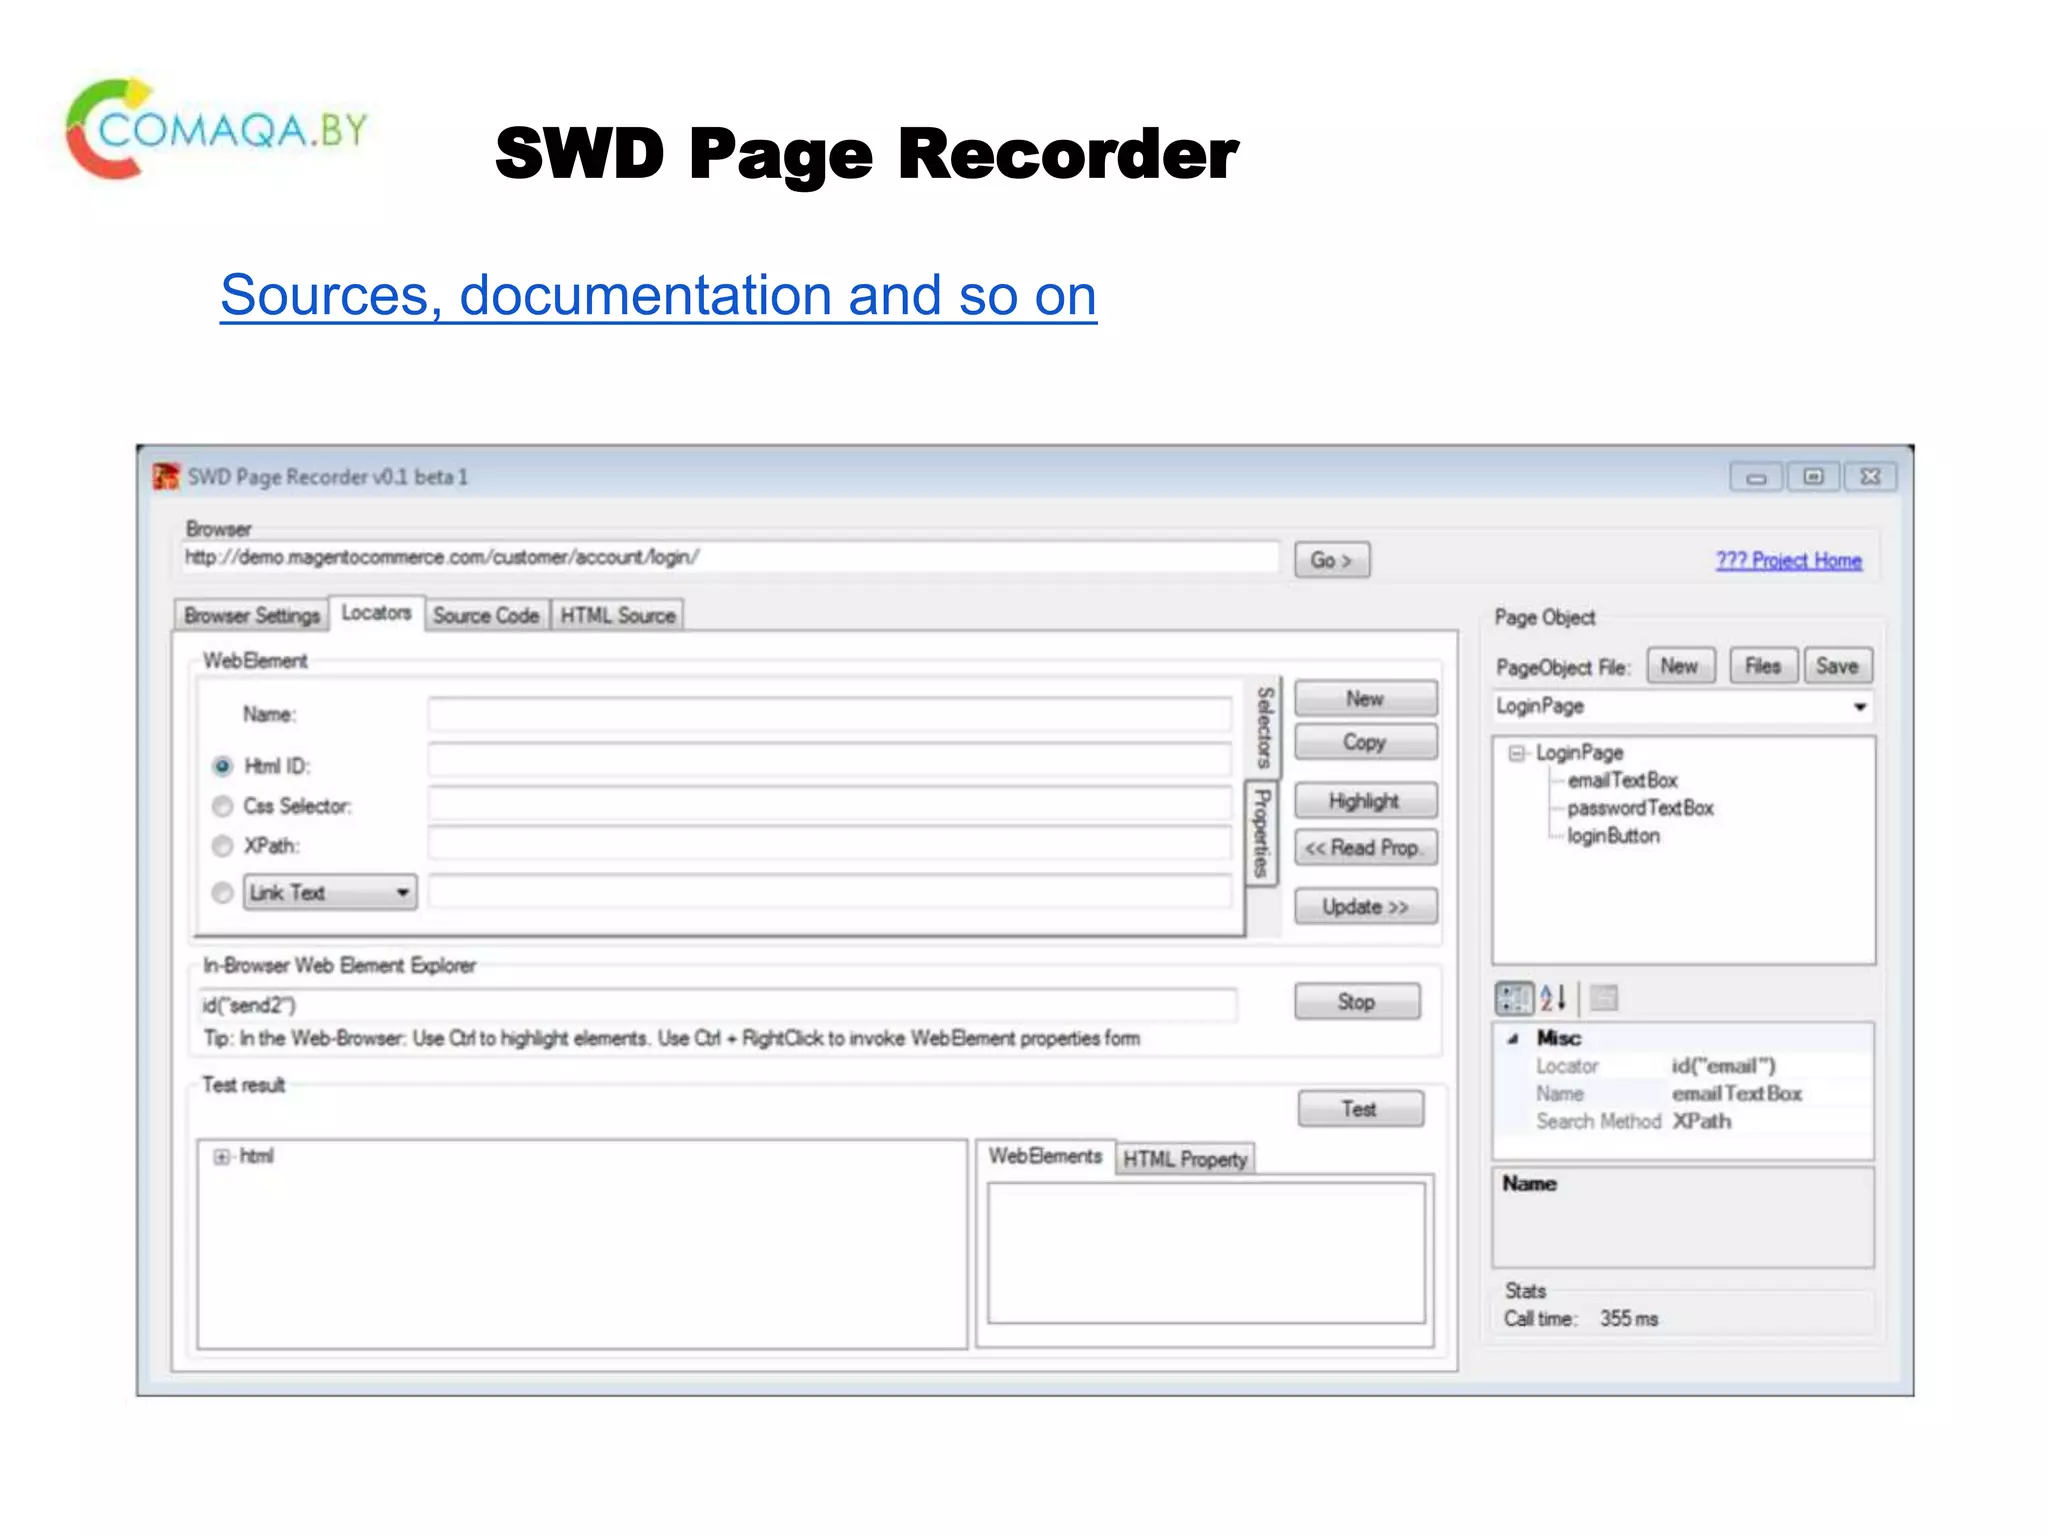Select the Css Selector radio button
Screen dimensions: 2048x1536
222,806
